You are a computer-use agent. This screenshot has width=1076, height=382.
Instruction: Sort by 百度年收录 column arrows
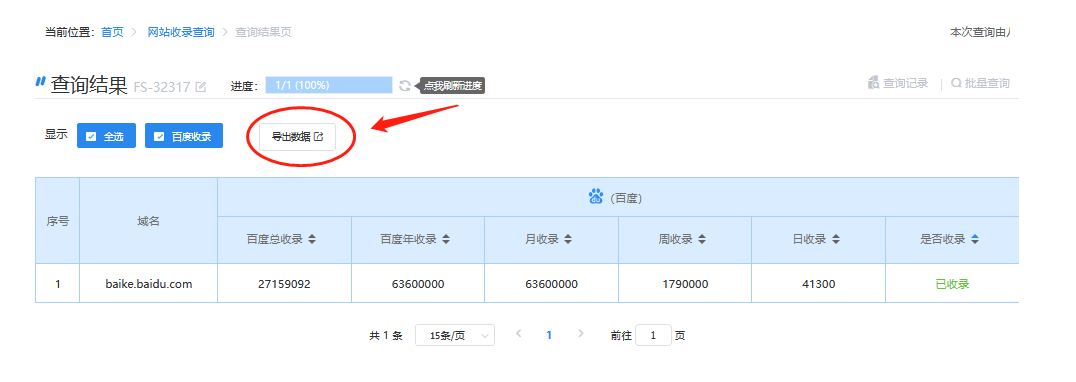point(446,239)
